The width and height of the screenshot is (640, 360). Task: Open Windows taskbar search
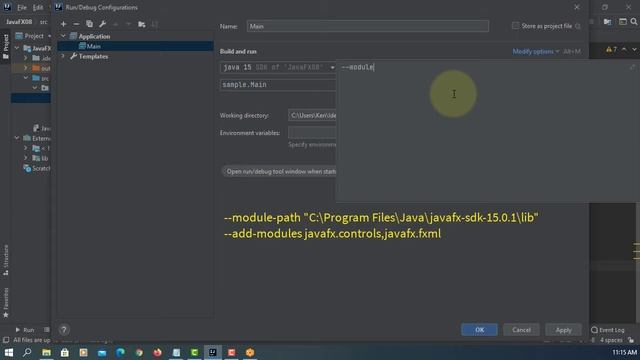click(27, 352)
